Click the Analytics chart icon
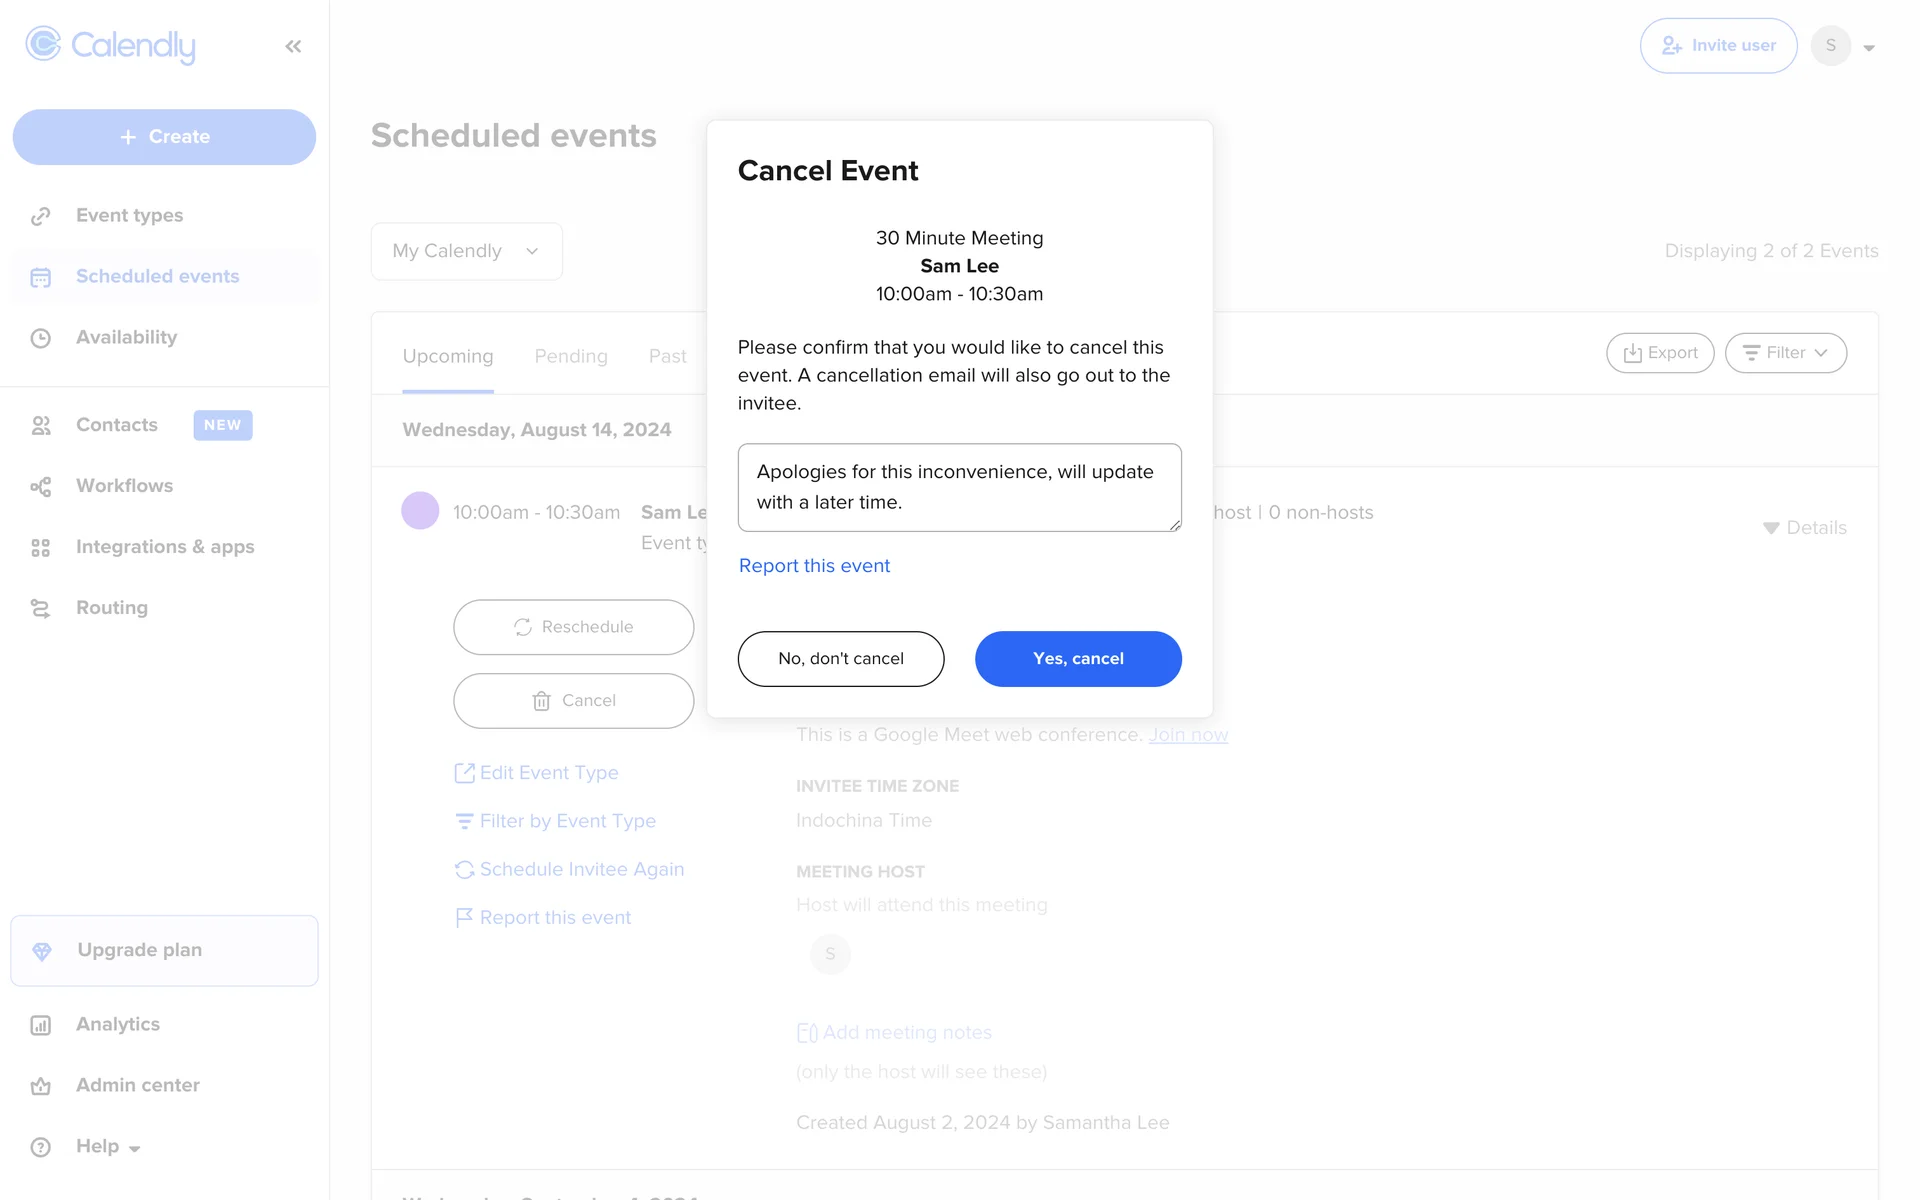The width and height of the screenshot is (1920, 1200). click(41, 1025)
